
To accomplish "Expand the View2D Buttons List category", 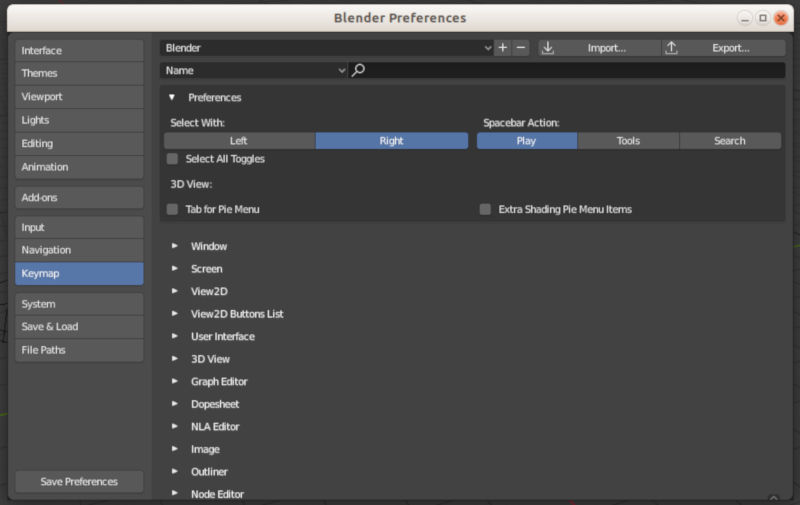I will click(174, 313).
